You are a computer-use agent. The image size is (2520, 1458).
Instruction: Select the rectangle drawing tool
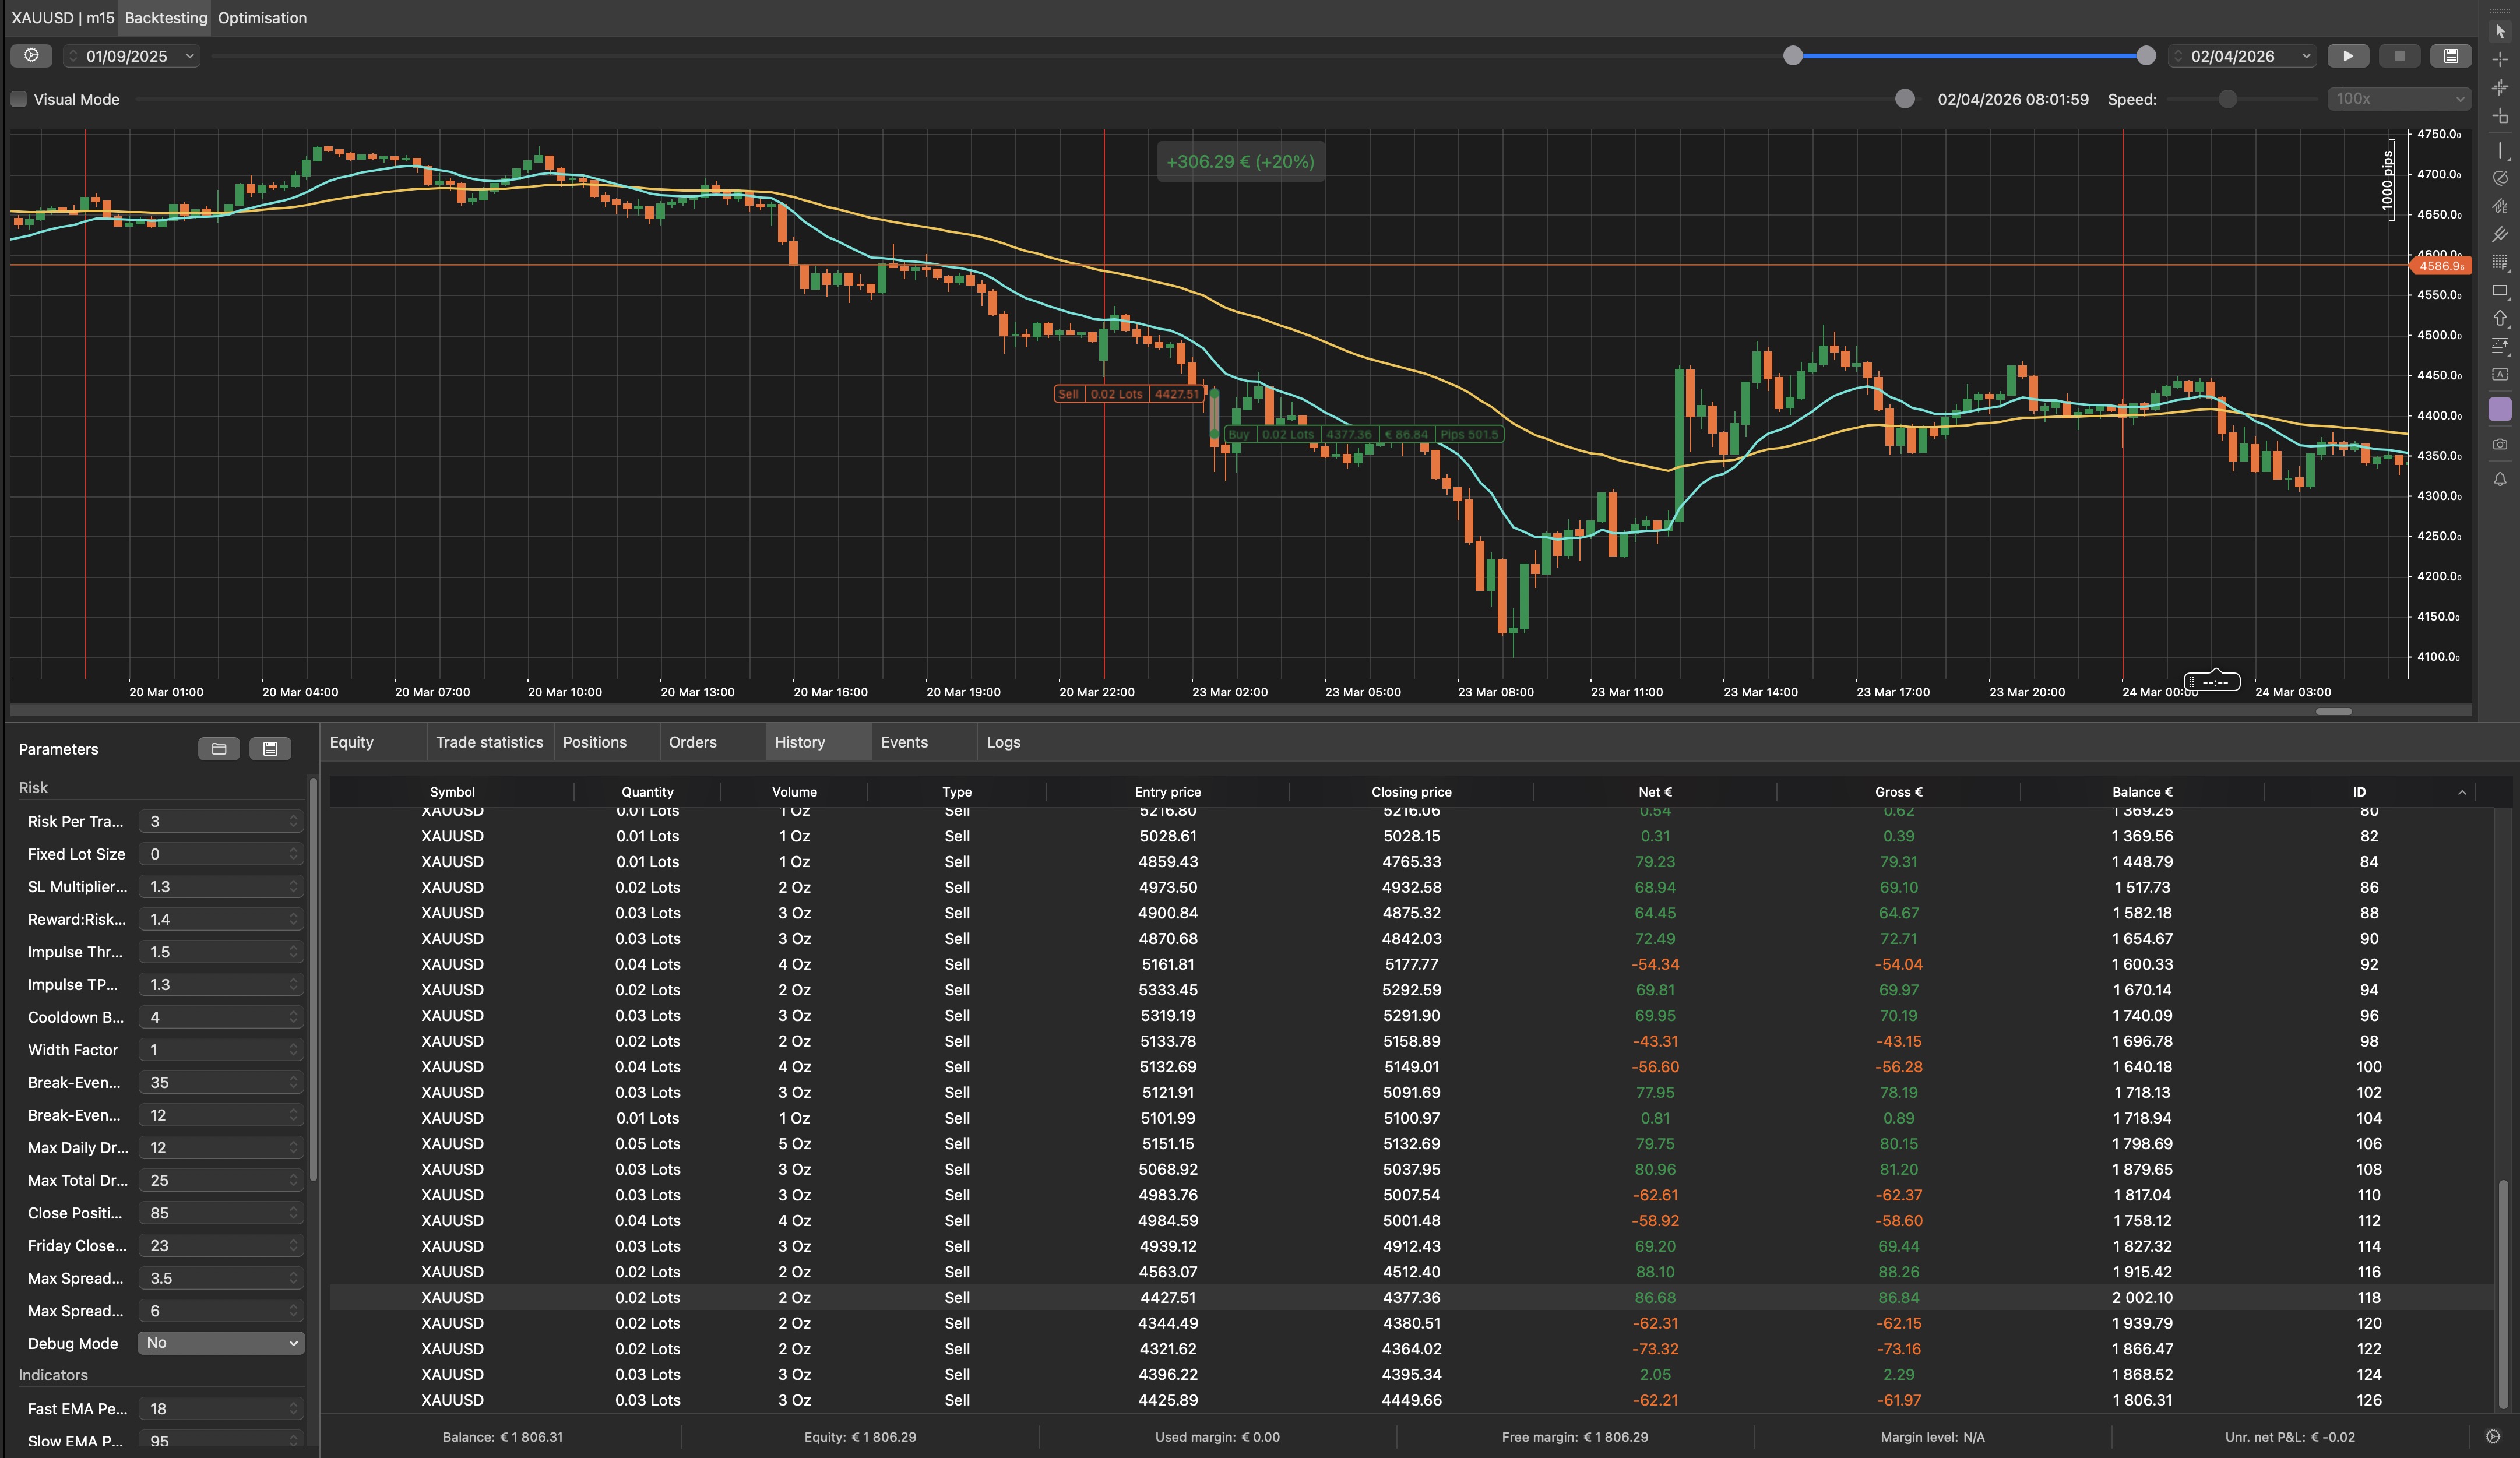(2500, 289)
